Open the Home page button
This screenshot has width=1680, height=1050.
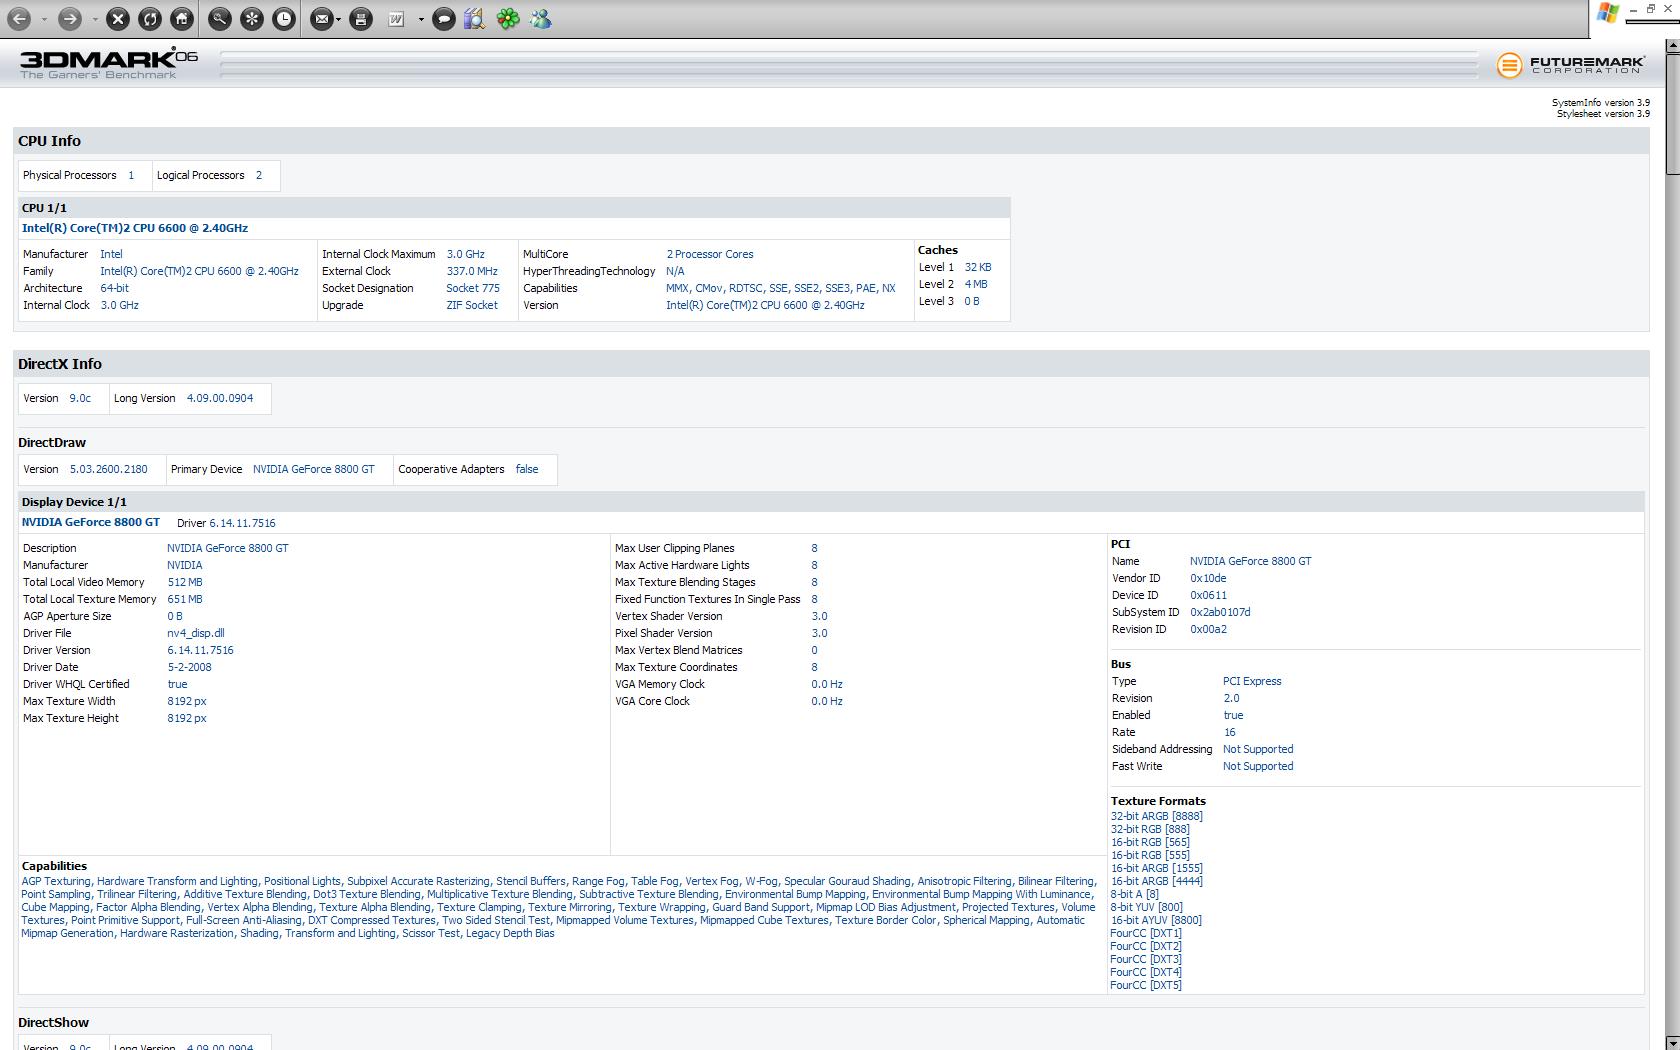pos(182,19)
